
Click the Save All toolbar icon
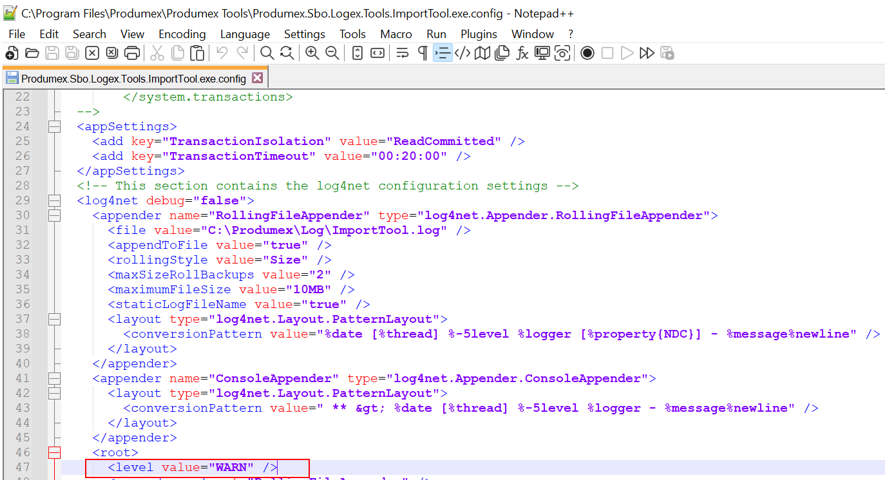click(72, 54)
